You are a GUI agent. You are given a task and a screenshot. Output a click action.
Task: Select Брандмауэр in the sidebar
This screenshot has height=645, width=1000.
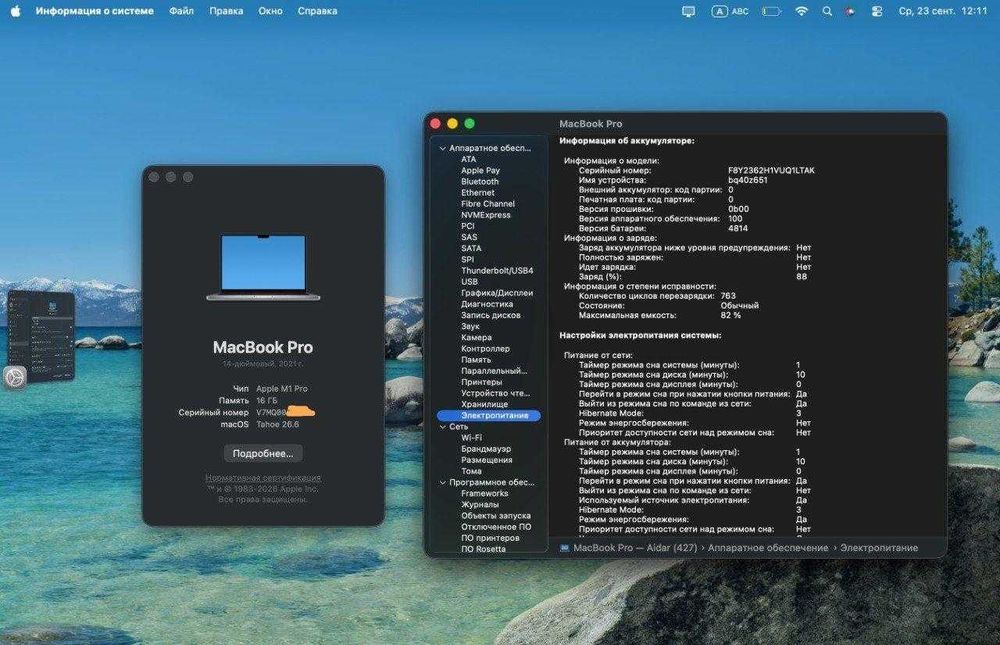(x=486, y=449)
